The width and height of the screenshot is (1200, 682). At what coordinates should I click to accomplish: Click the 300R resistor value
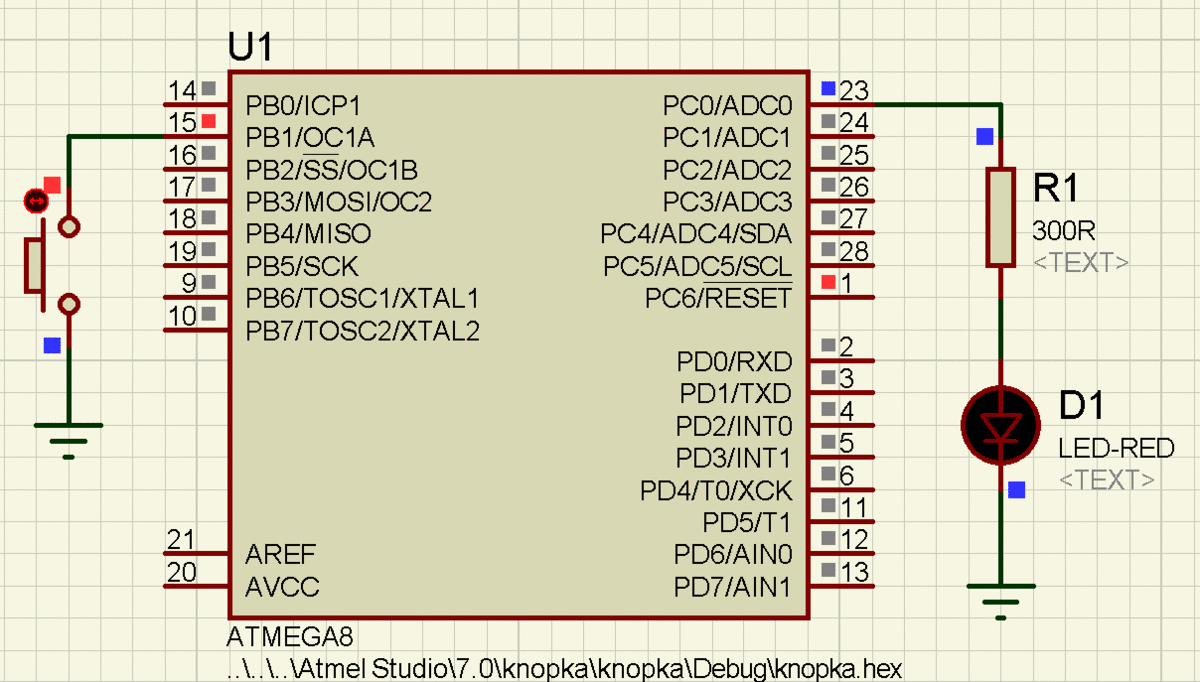(1064, 232)
